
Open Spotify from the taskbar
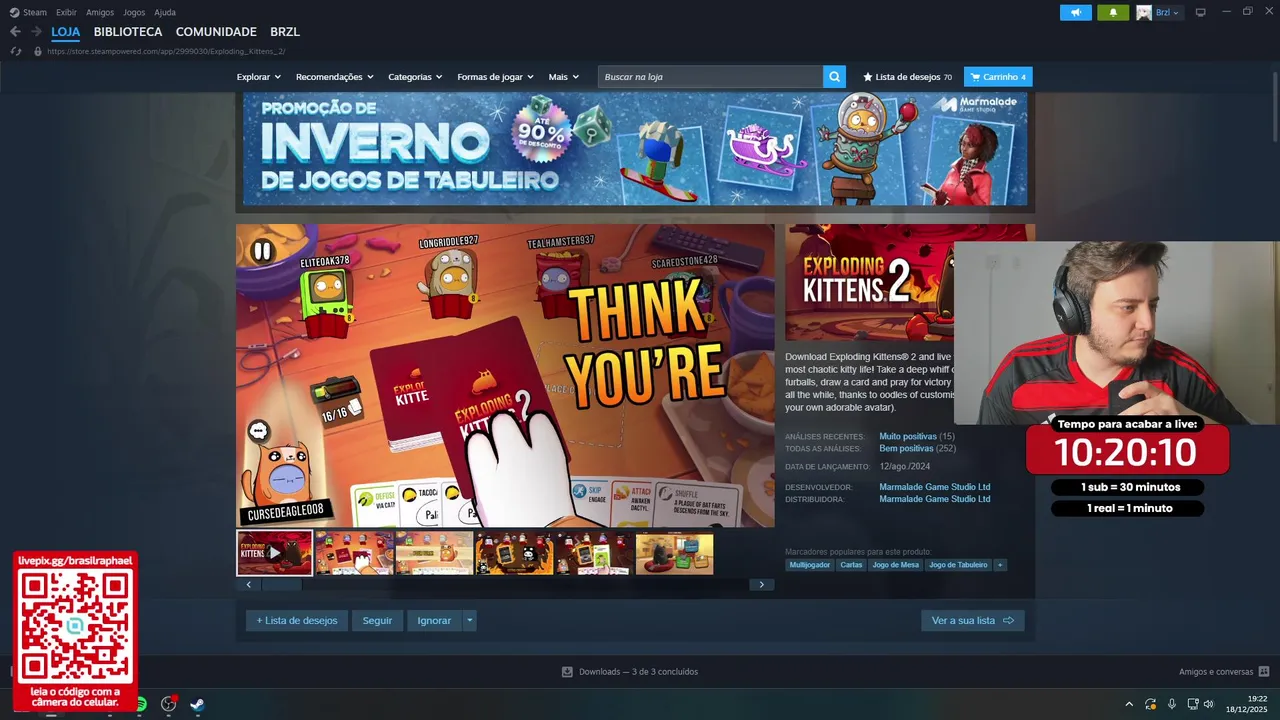(x=140, y=705)
